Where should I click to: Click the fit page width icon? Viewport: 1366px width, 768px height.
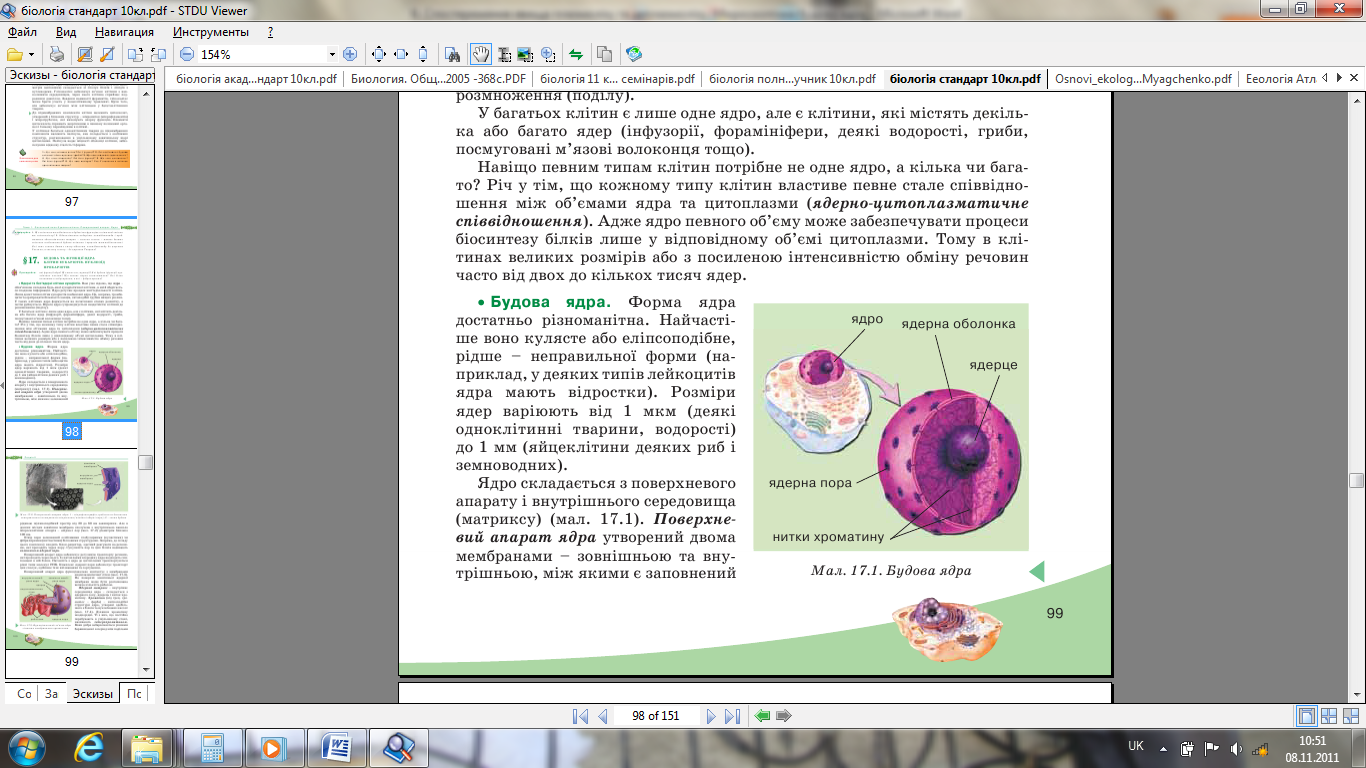point(401,54)
